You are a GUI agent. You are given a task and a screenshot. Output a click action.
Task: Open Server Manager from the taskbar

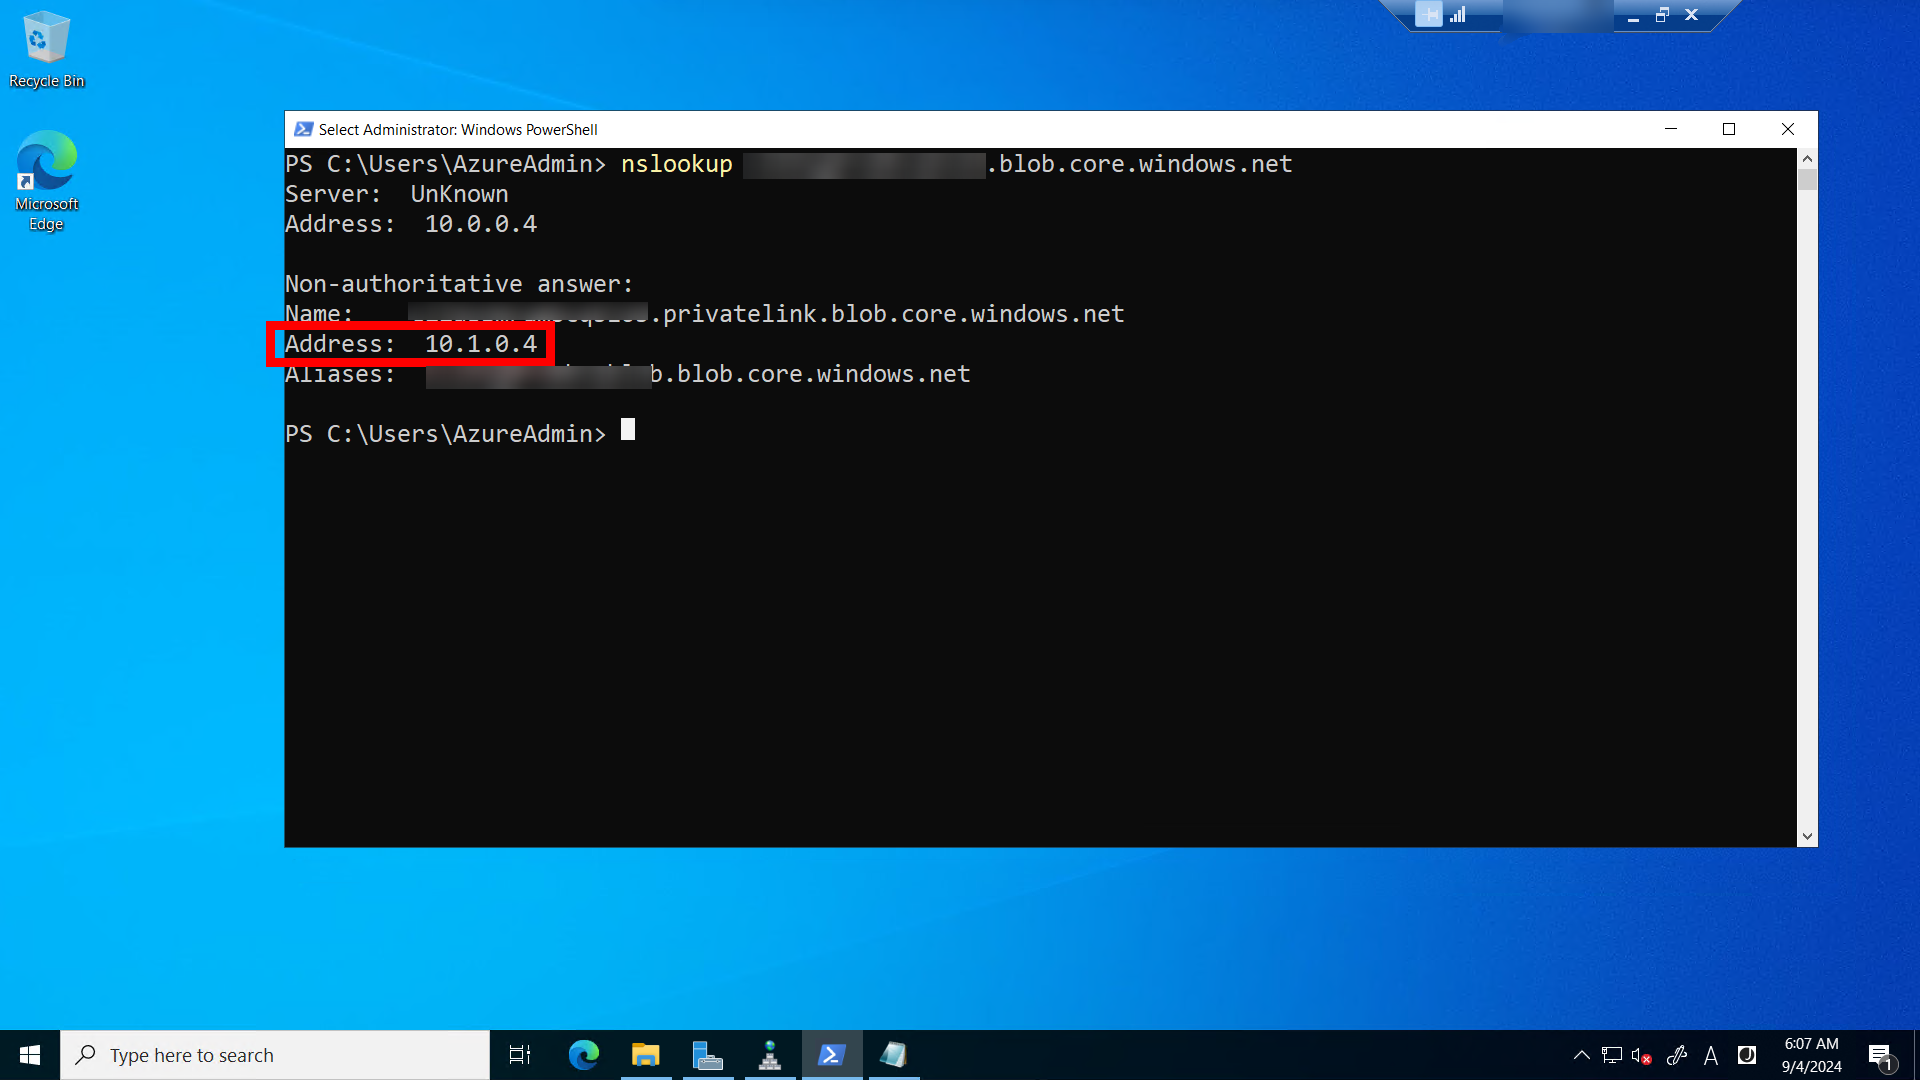tap(708, 1055)
